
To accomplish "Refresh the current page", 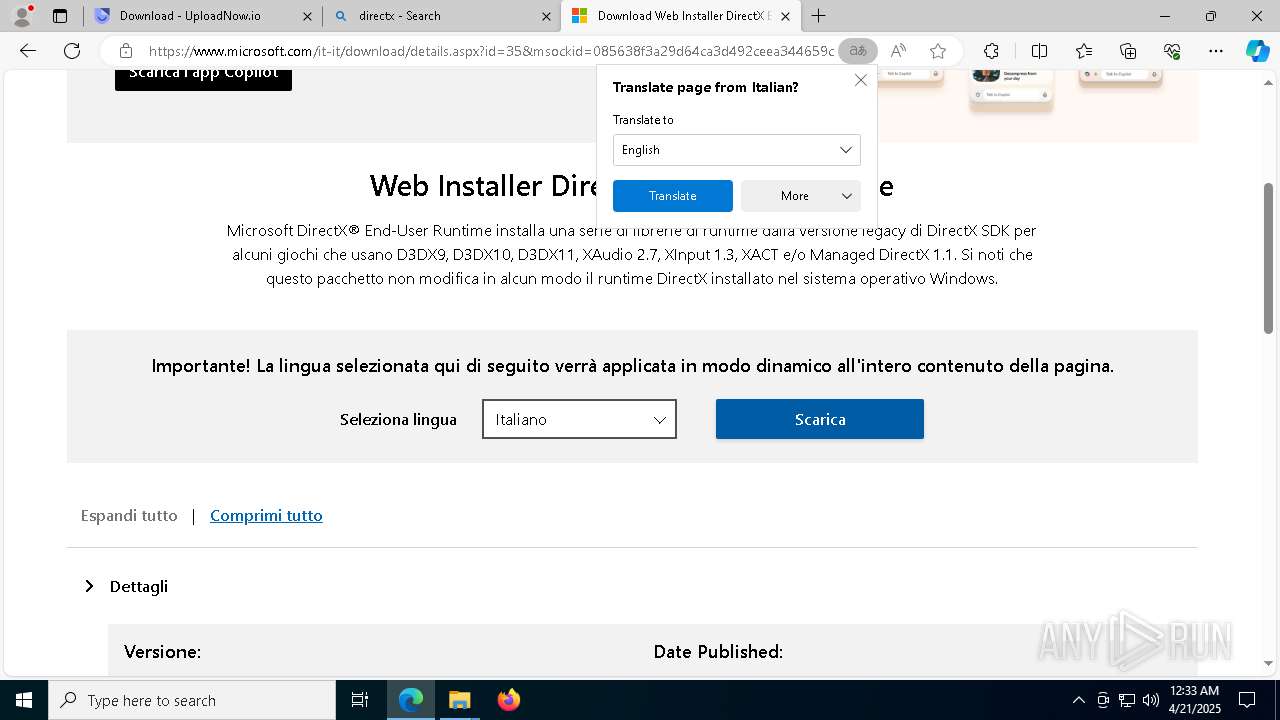I will coord(72,51).
